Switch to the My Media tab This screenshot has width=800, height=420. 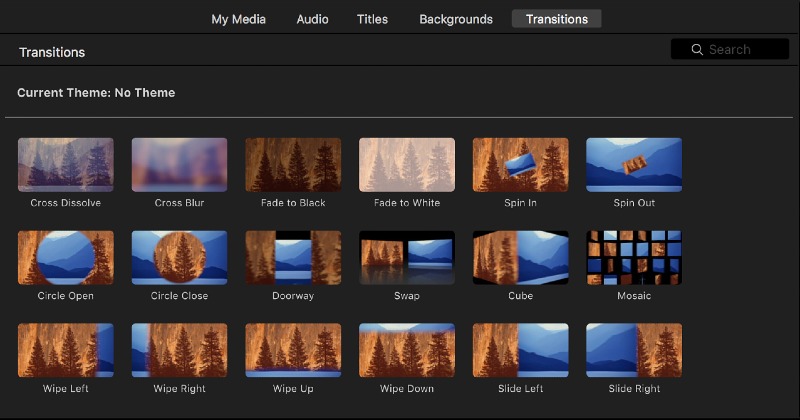[x=239, y=19]
